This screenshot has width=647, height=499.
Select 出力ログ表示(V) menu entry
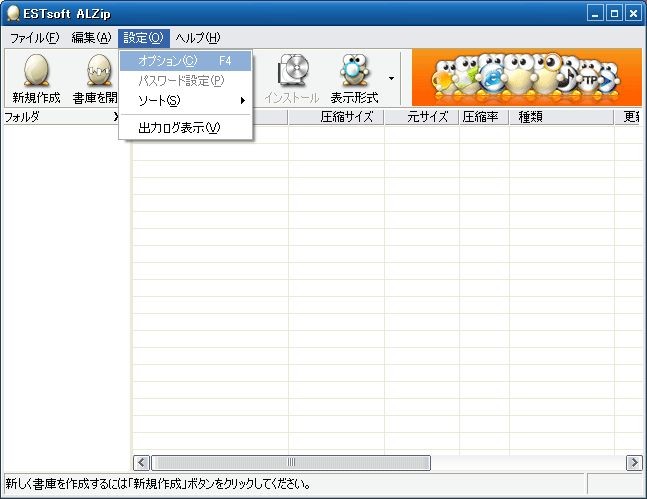pos(185,128)
